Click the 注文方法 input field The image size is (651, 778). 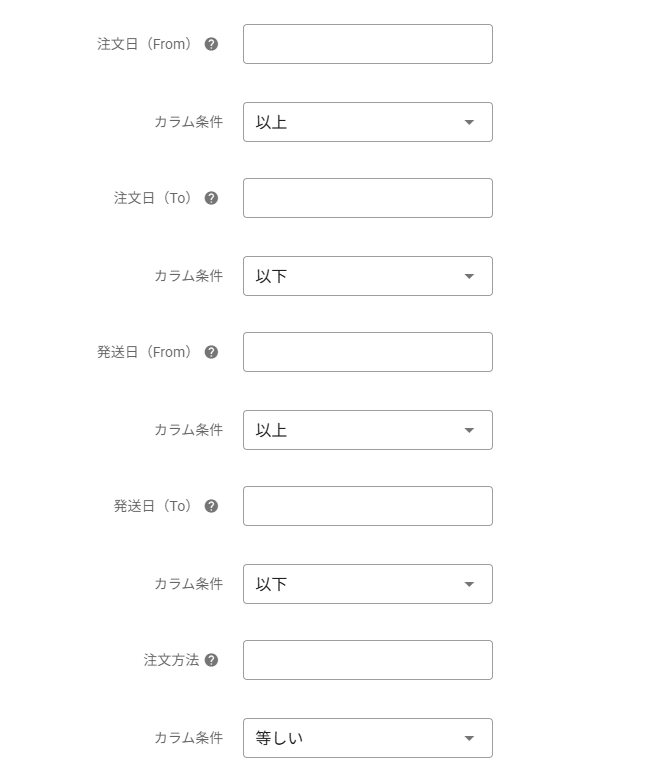pos(367,660)
